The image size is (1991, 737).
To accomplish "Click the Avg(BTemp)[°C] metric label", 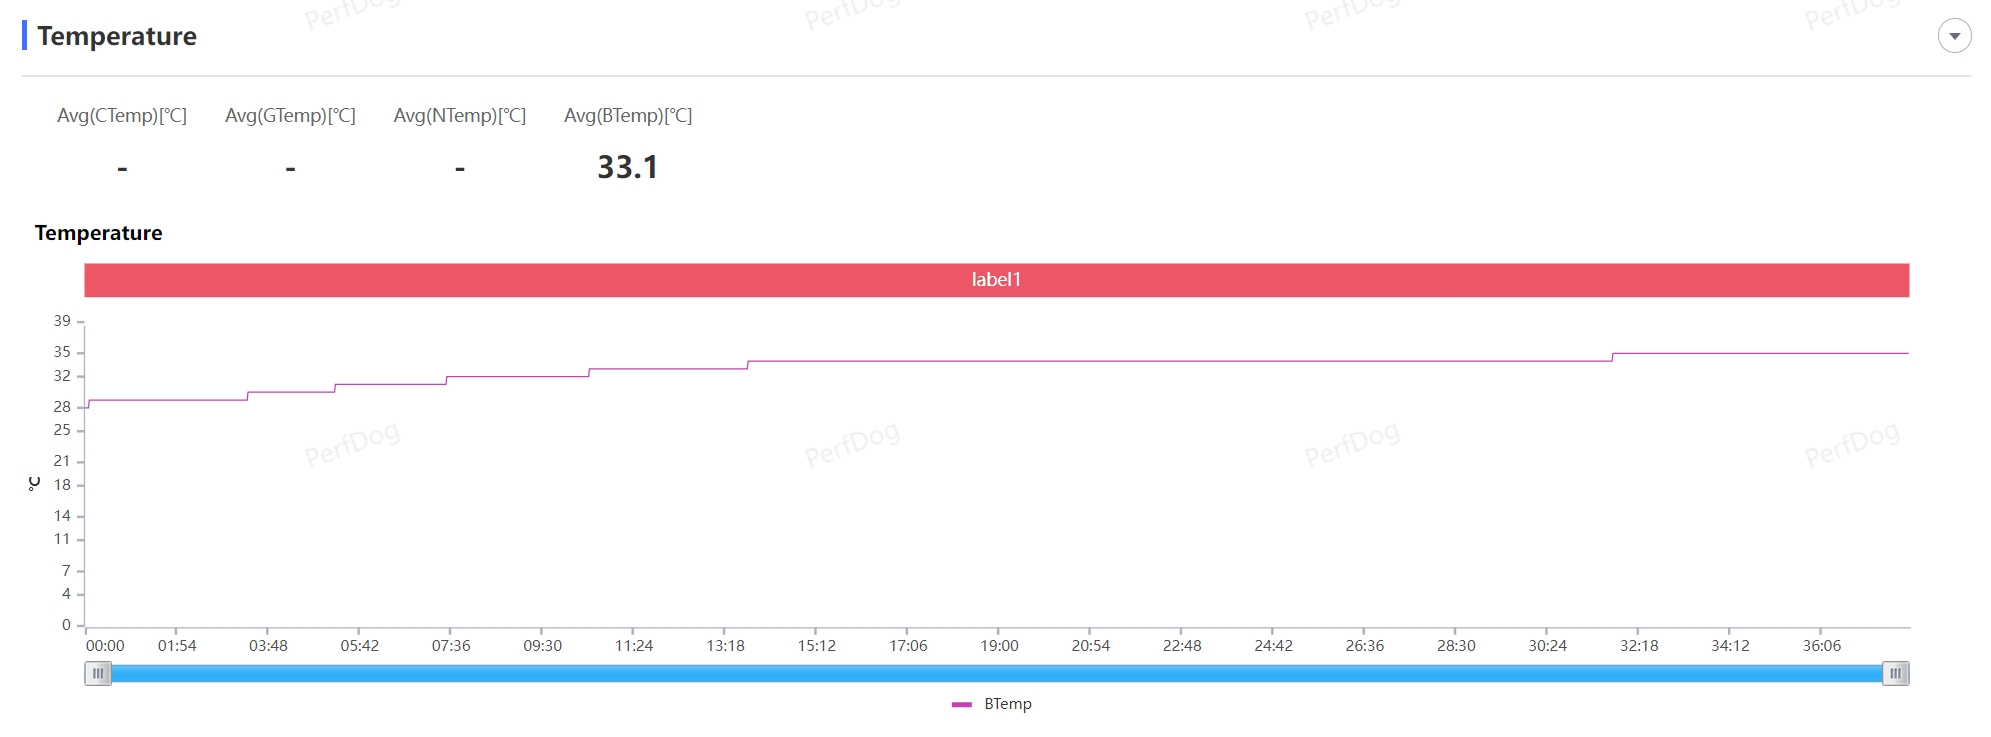I will [x=628, y=116].
